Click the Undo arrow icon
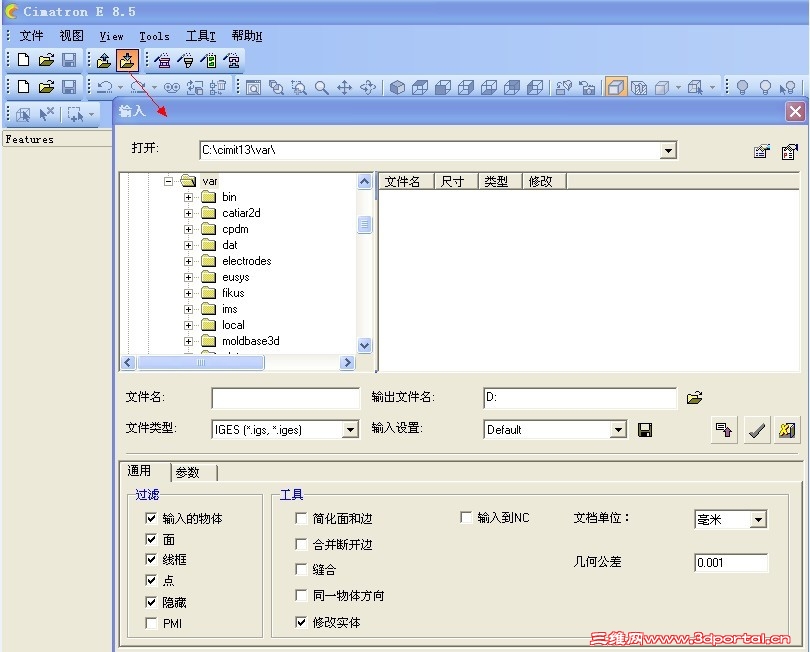 pyautogui.click(x=105, y=87)
